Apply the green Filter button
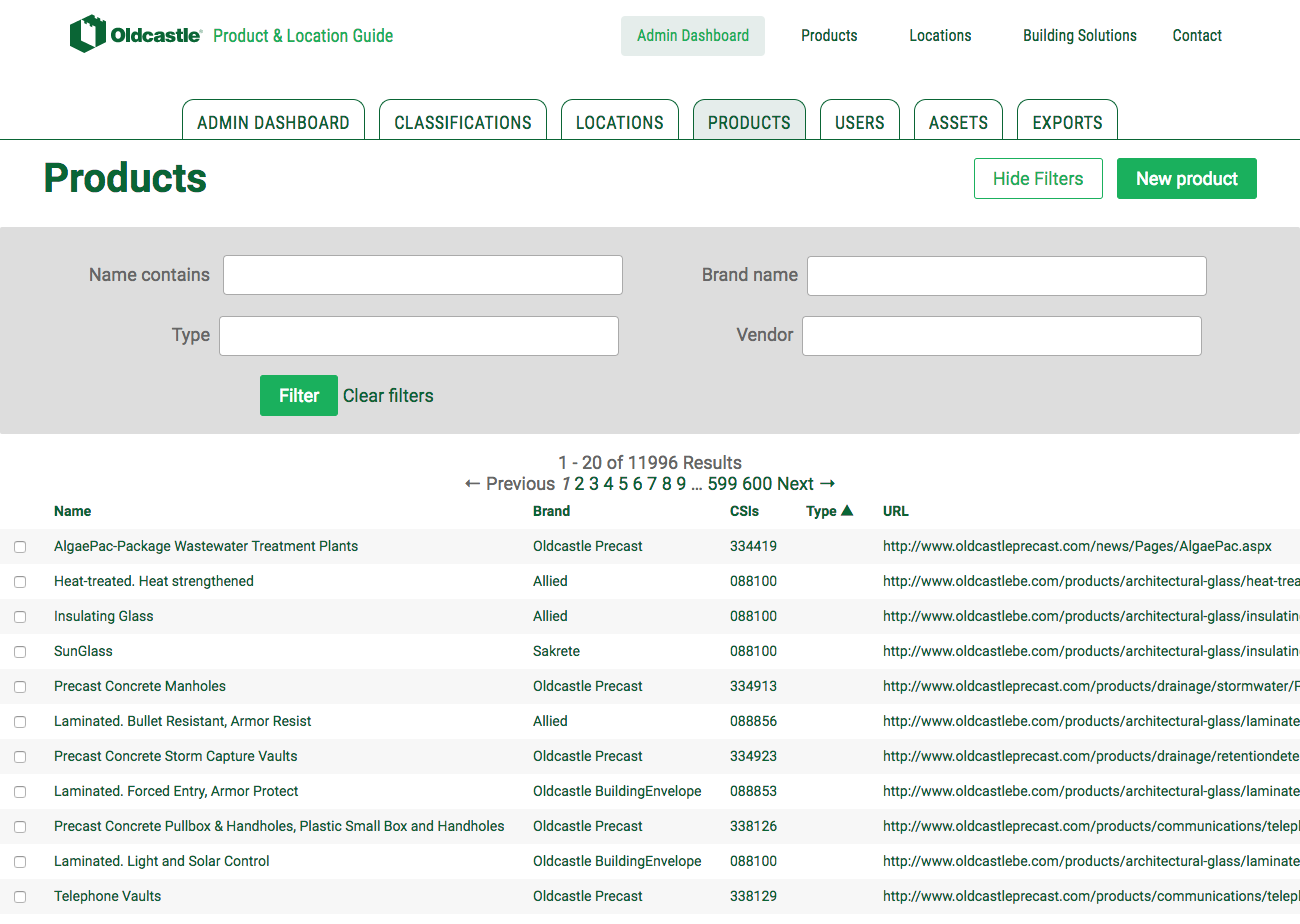The width and height of the screenshot is (1300, 924). coord(299,396)
